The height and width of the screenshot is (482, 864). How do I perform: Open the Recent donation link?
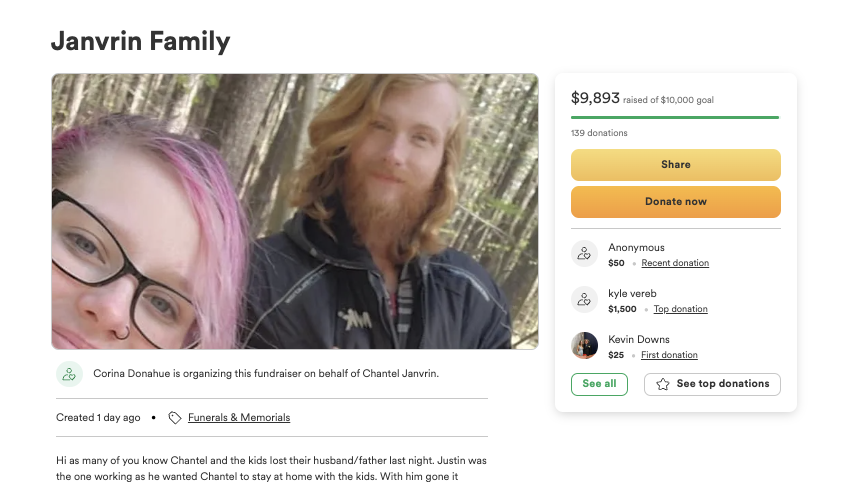click(x=675, y=263)
